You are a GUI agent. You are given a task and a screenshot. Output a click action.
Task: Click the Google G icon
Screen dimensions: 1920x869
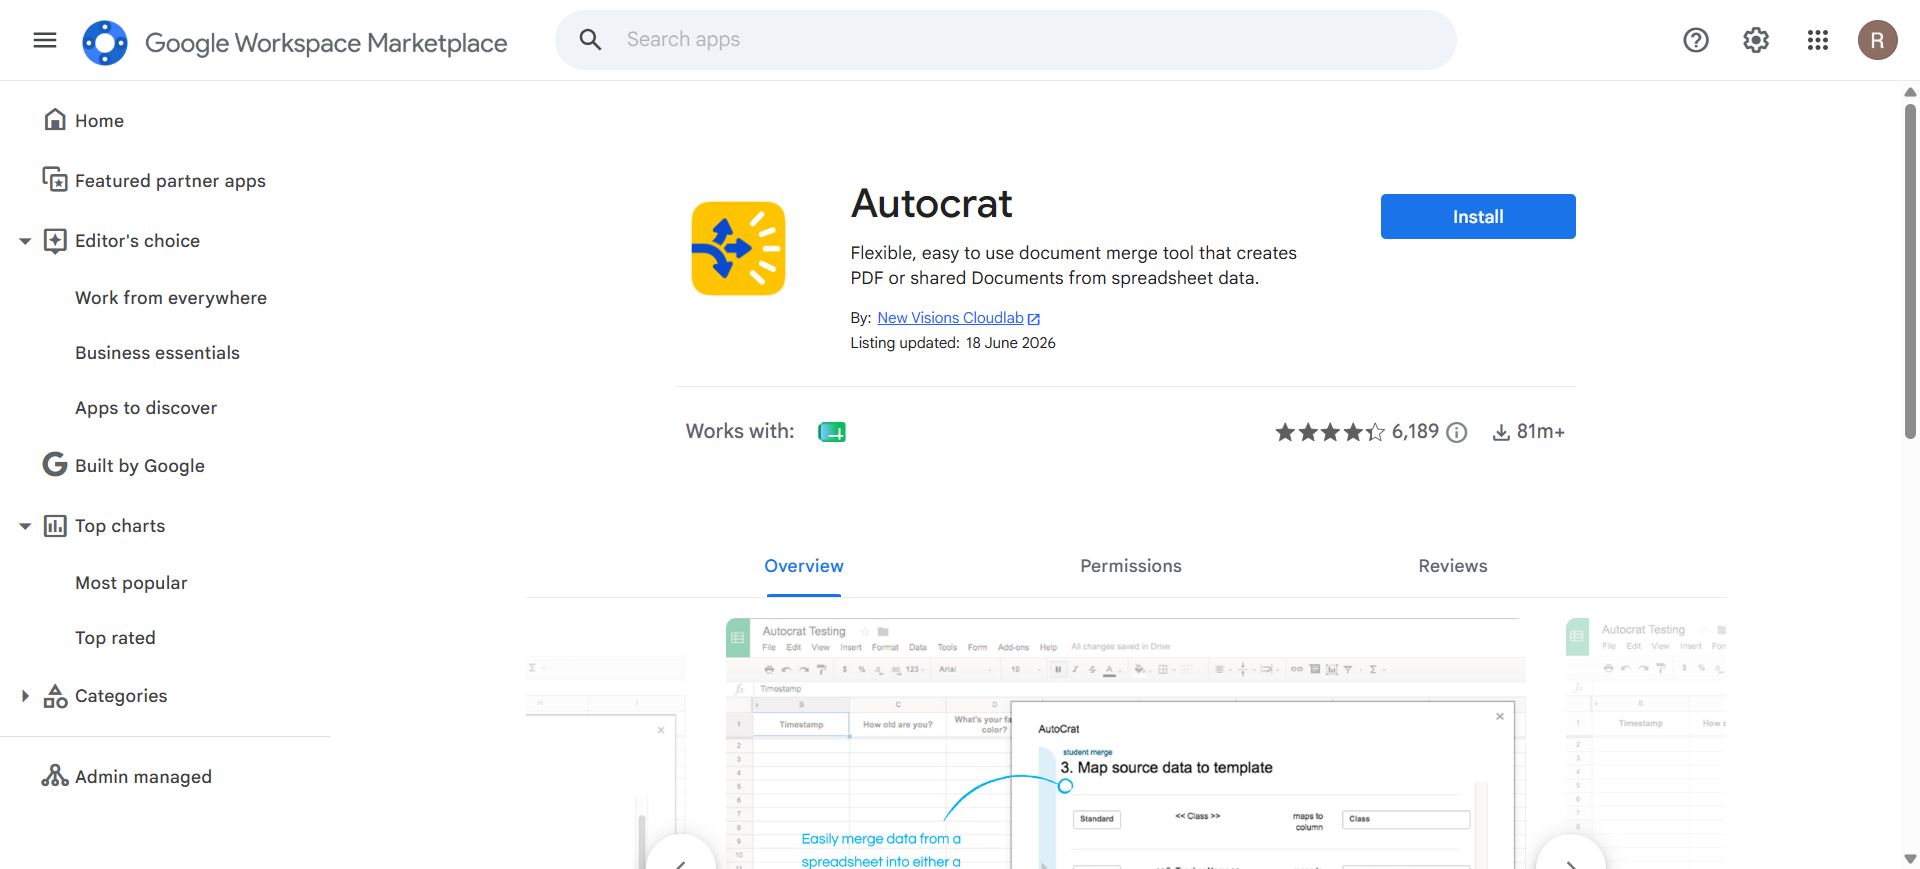click(x=55, y=465)
